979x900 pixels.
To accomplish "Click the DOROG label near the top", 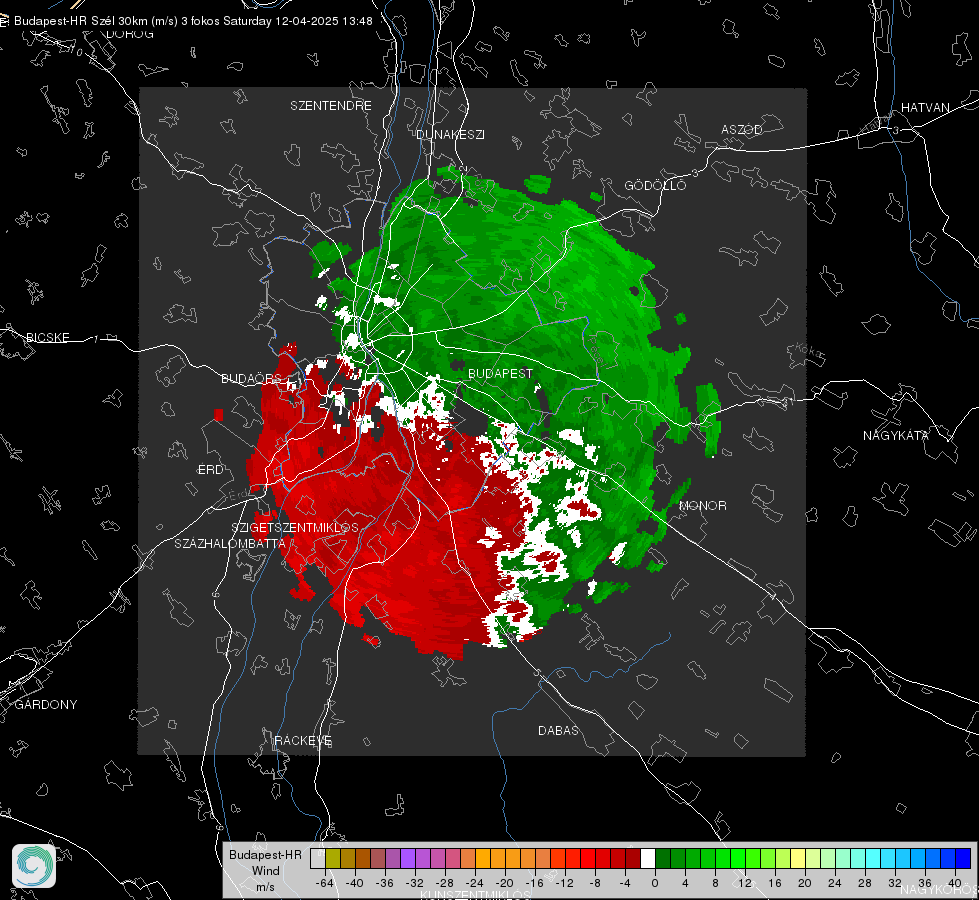I will tap(130, 34).
